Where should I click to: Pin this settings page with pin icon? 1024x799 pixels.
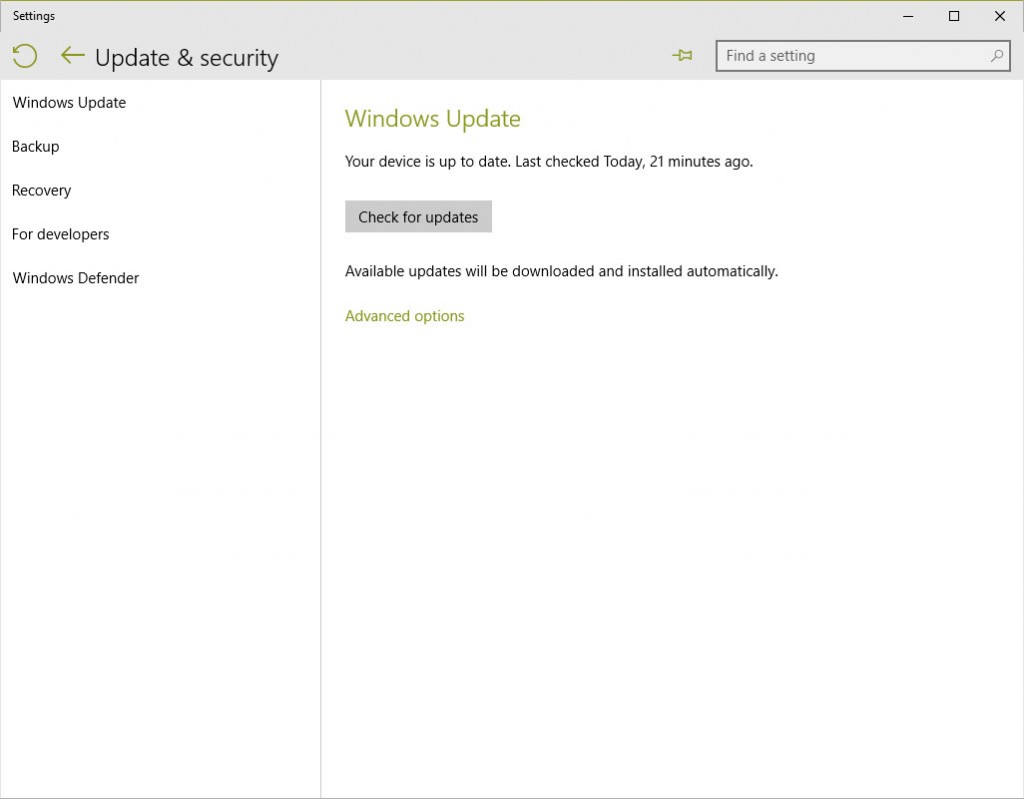coord(682,56)
